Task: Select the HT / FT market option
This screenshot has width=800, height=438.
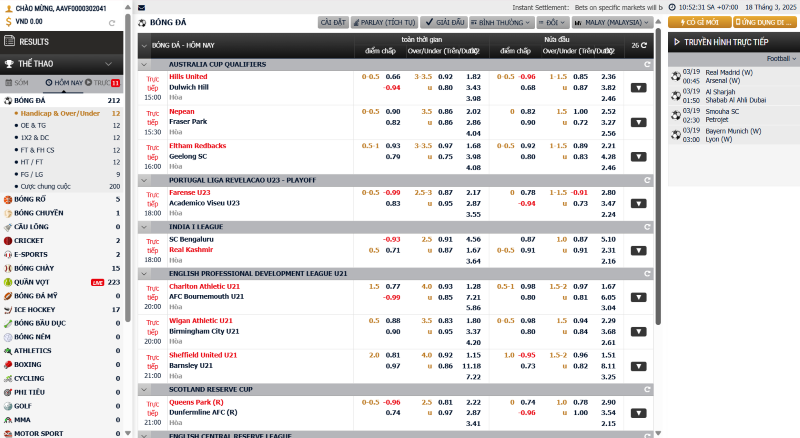Action: tap(33, 161)
